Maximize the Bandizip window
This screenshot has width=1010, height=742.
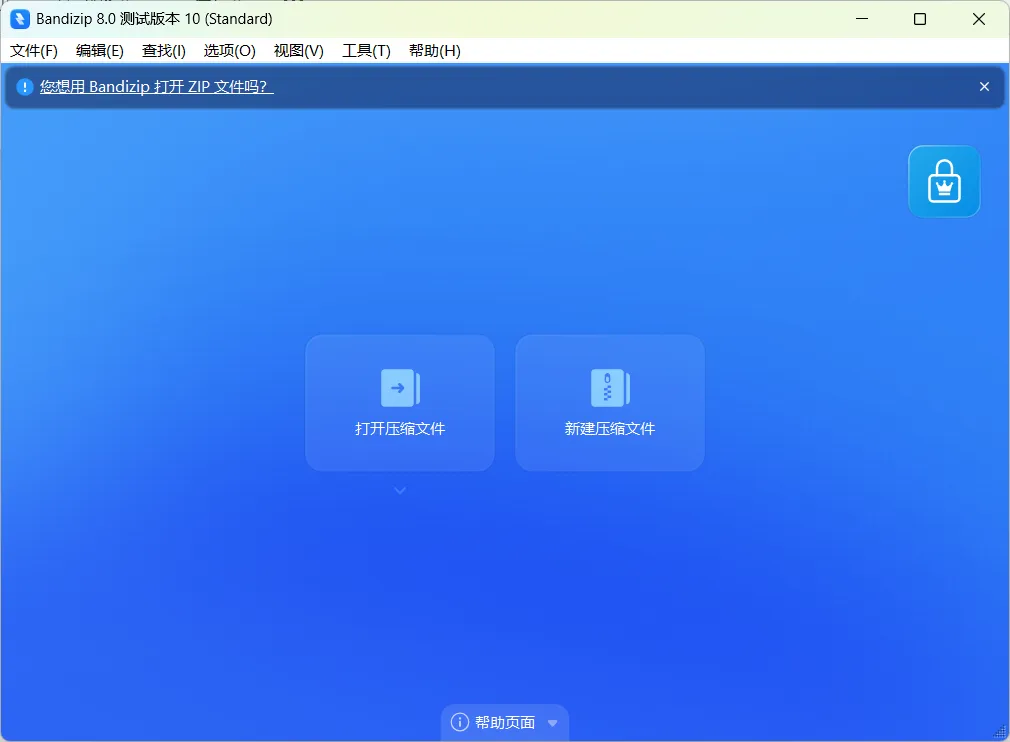tap(920, 19)
